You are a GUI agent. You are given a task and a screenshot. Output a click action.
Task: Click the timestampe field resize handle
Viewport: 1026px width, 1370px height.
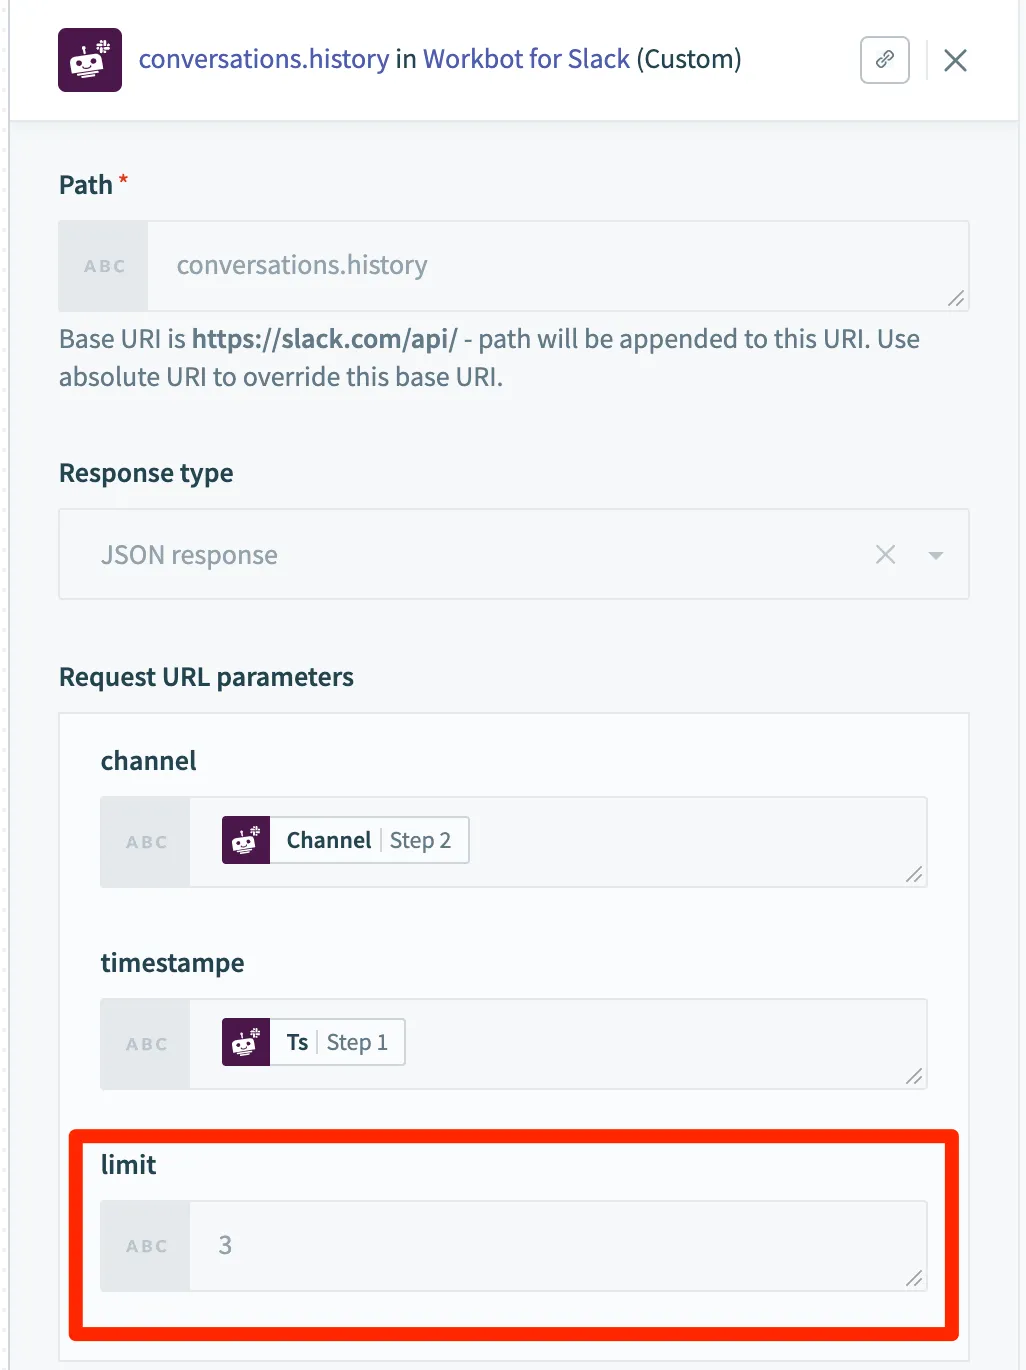[914, 1076]
